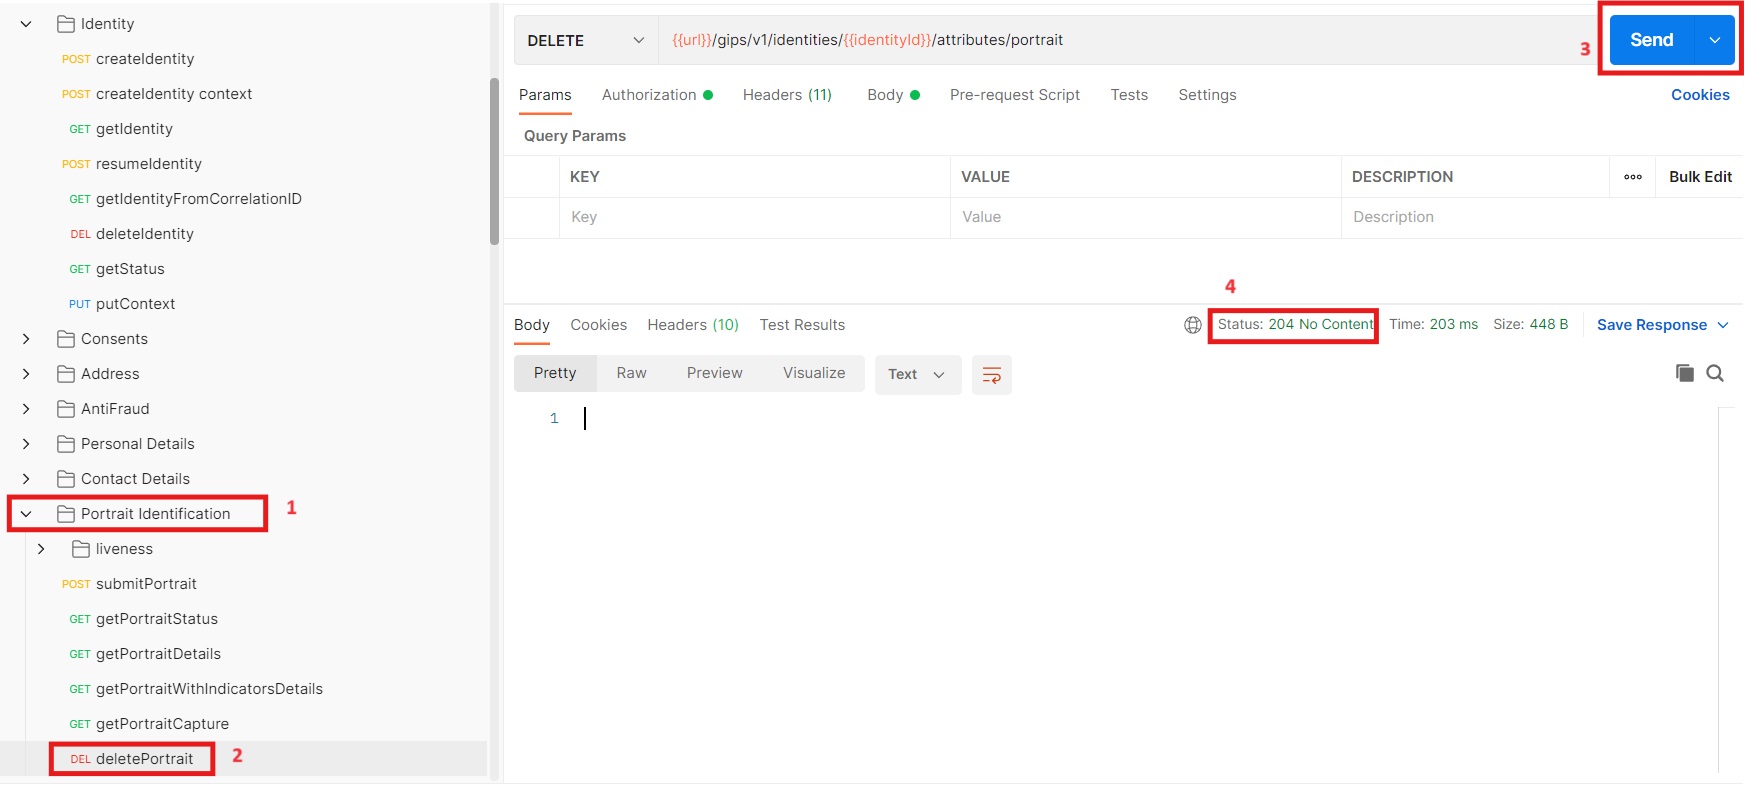Open GET getPortraitWithIndicatorsDetails request
This screenshot has height=786, width=1745.
(x=195, y=689)
